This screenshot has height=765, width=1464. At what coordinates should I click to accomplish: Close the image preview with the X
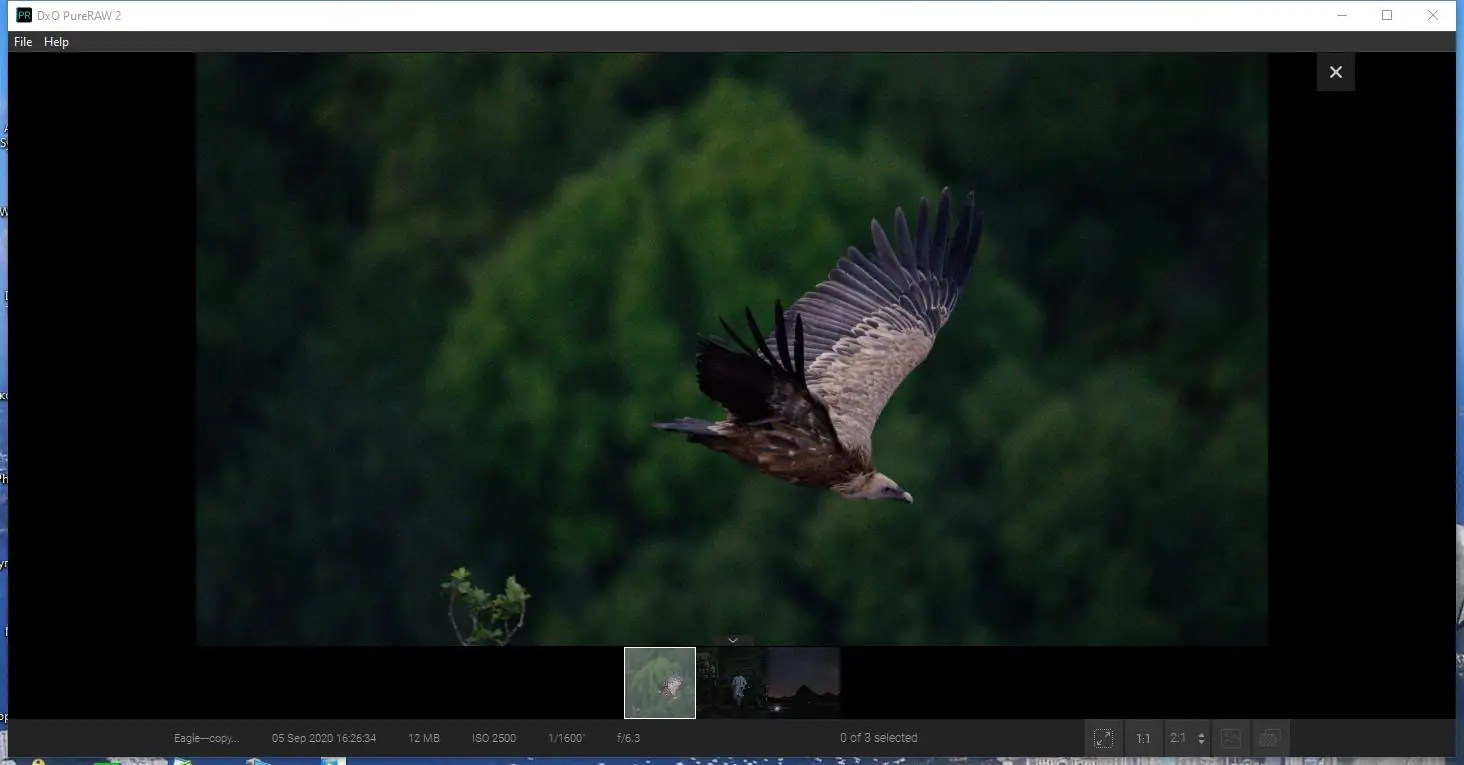tap(1335, 72)
